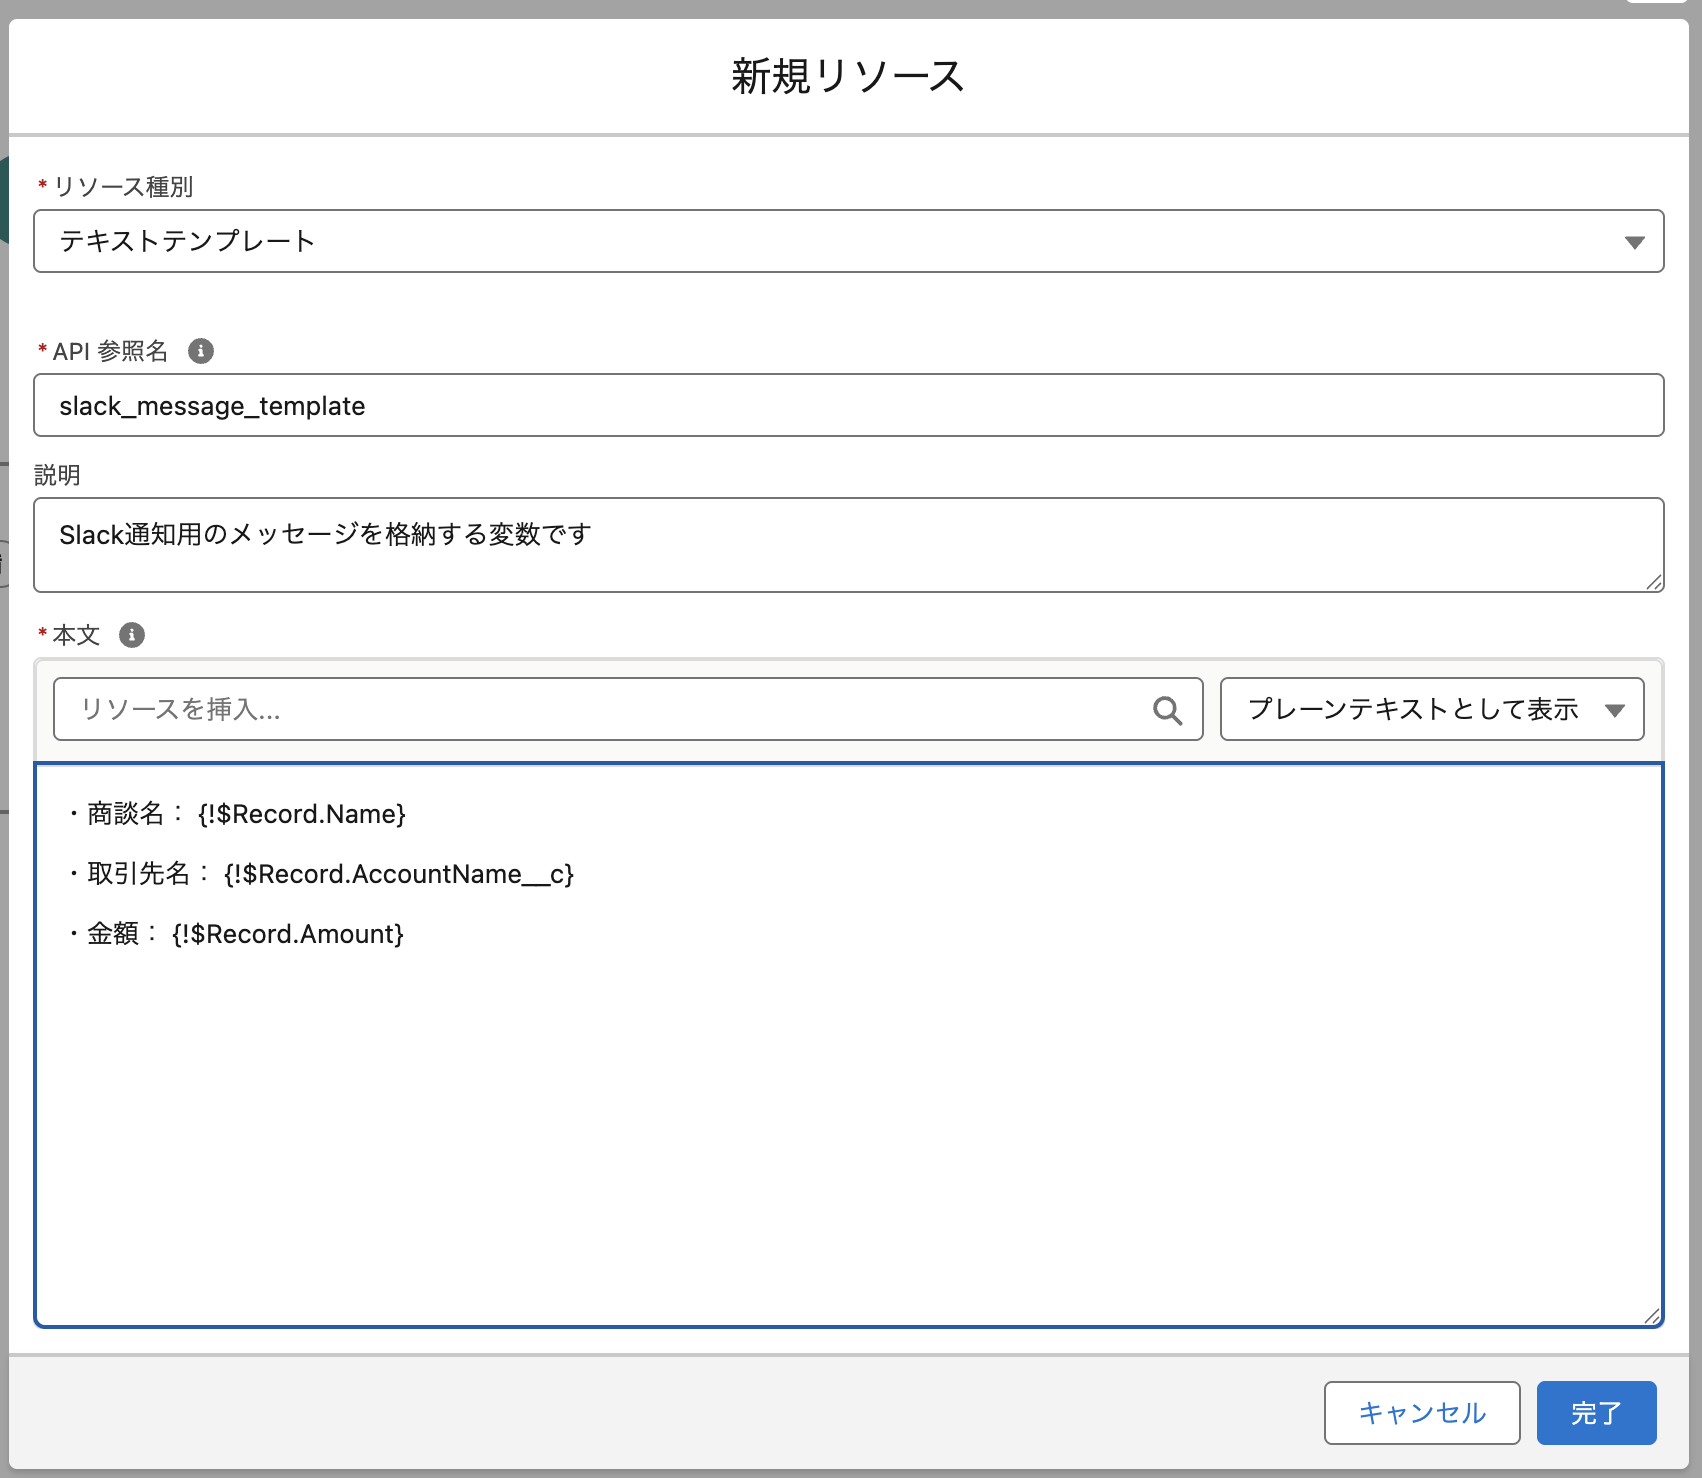Open the プレーンテキストとして表示 display mode dropdown
Screen dimensions: 1702x1478
[1430, 710]
